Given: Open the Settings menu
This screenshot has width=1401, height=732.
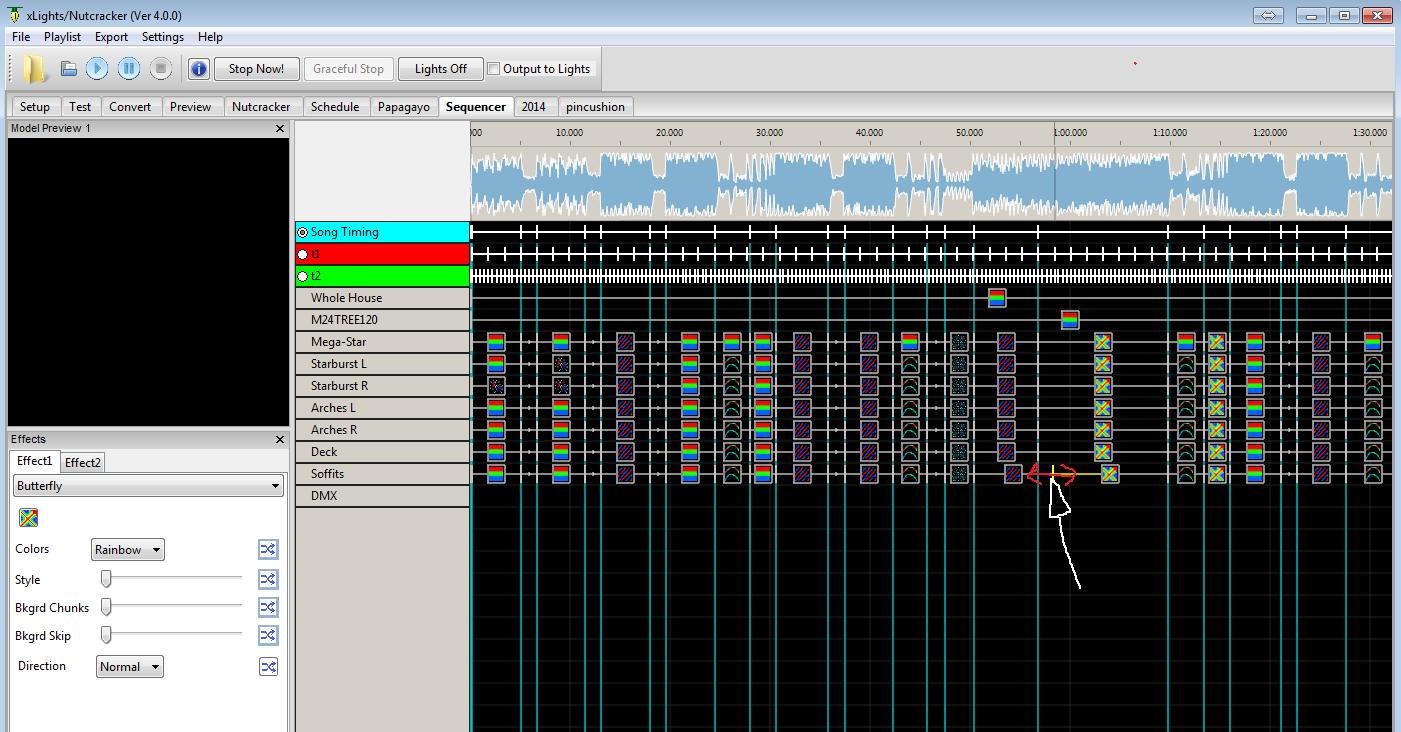Looking at the screenshot, I should (x=163, y=37).
